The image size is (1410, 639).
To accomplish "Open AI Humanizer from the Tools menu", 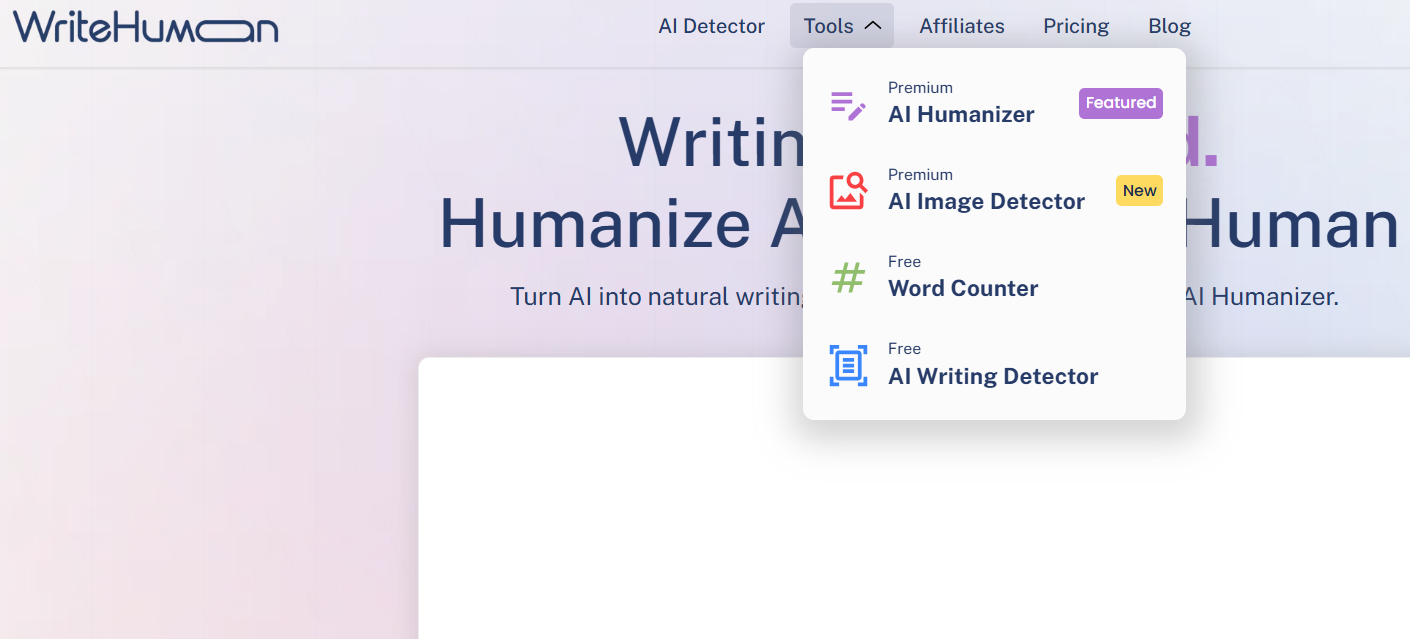I will pyautogui.click(x=961, y=115).
